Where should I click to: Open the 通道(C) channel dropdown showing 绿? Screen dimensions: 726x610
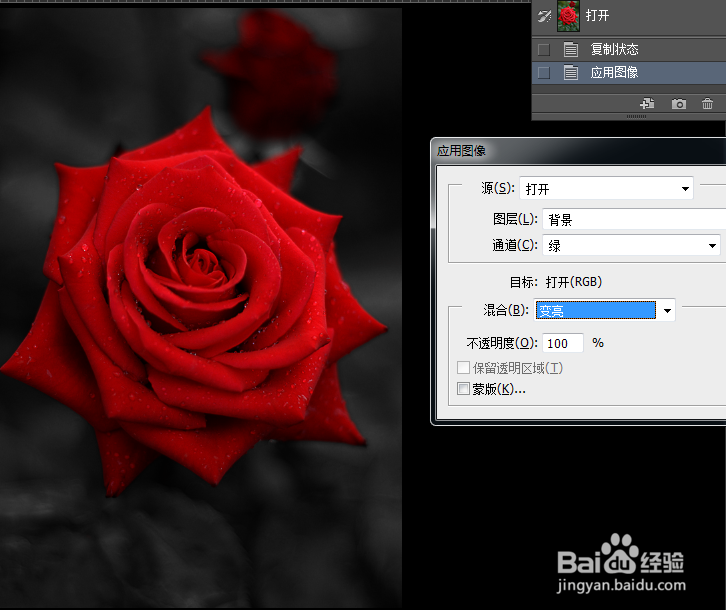[x=631, y=245]
